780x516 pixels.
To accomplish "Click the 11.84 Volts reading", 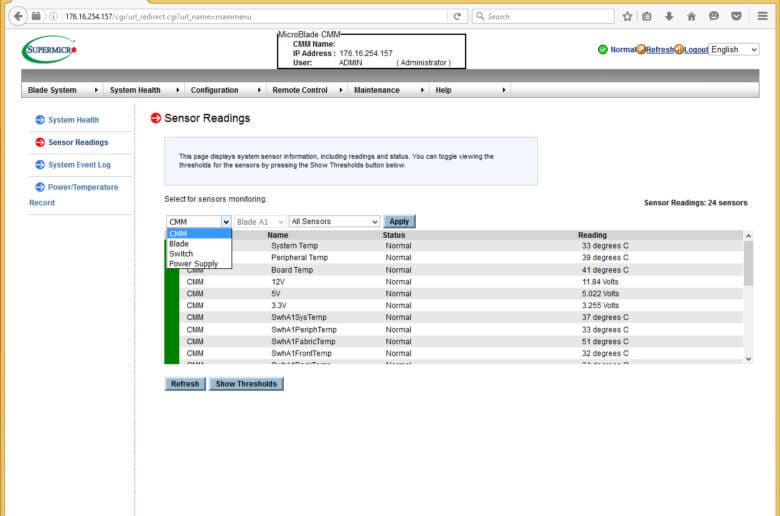I will (x=600, y=282).
